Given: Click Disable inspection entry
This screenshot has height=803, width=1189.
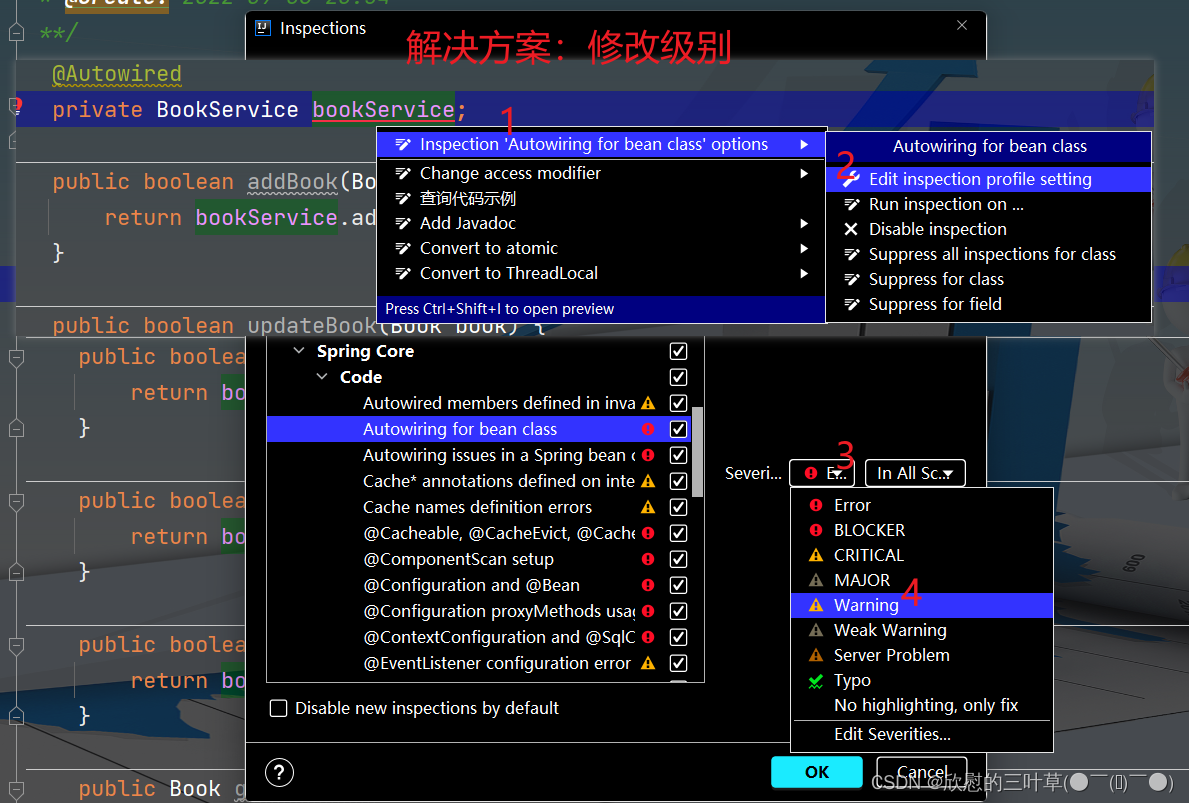Looking at the screenshot, I should [x=989, y=230].
